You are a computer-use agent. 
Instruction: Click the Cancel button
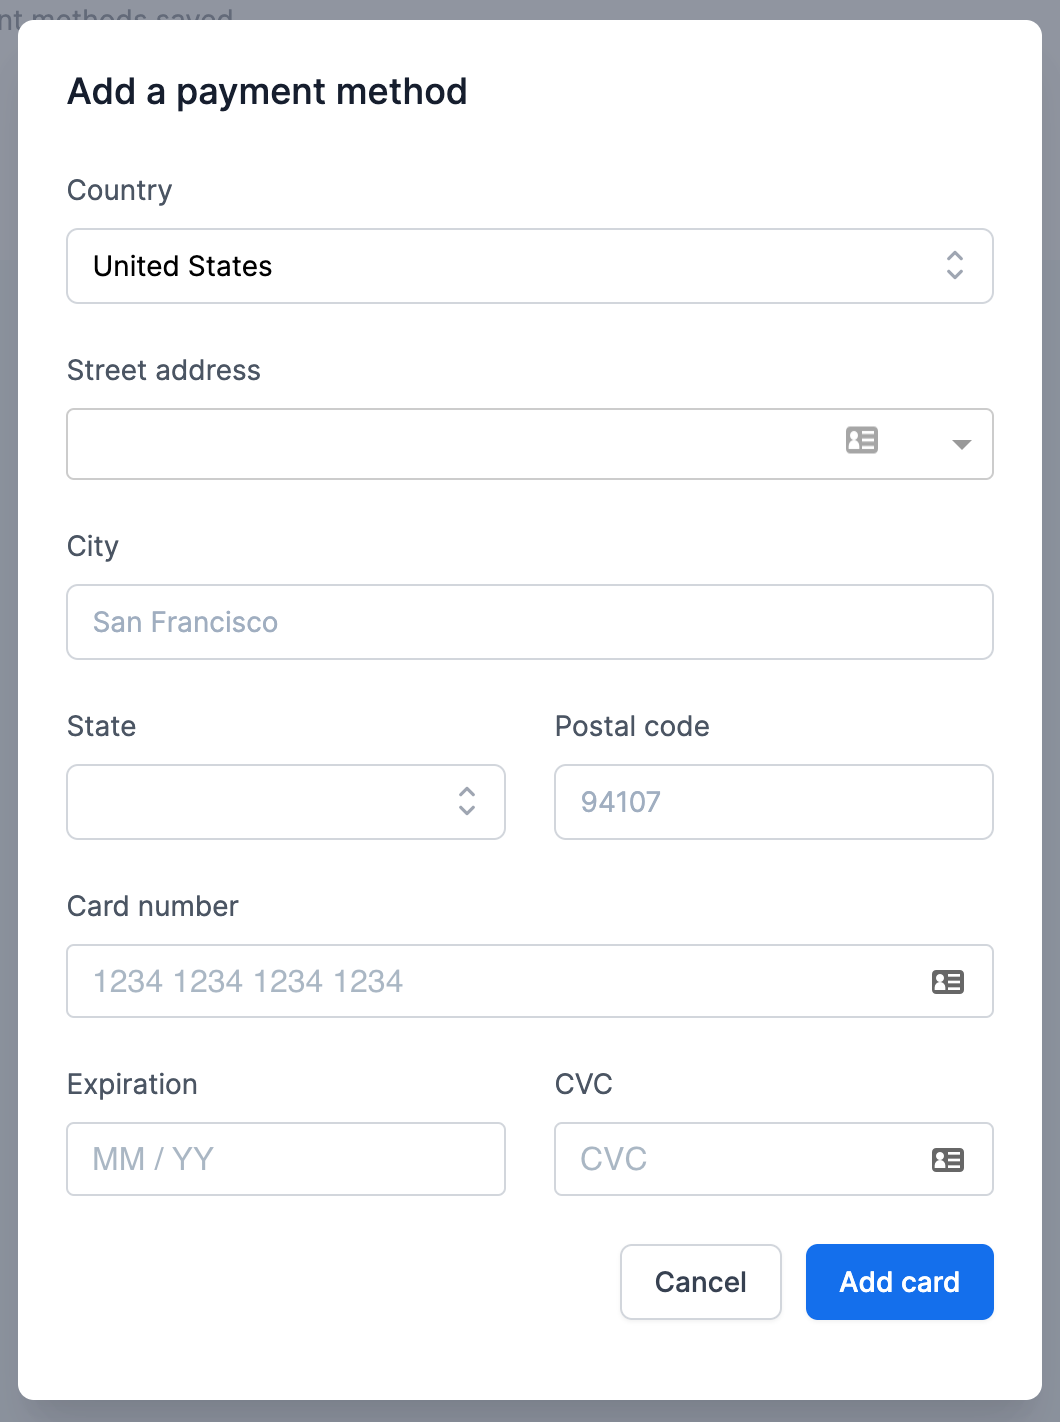click(701, 1282)
